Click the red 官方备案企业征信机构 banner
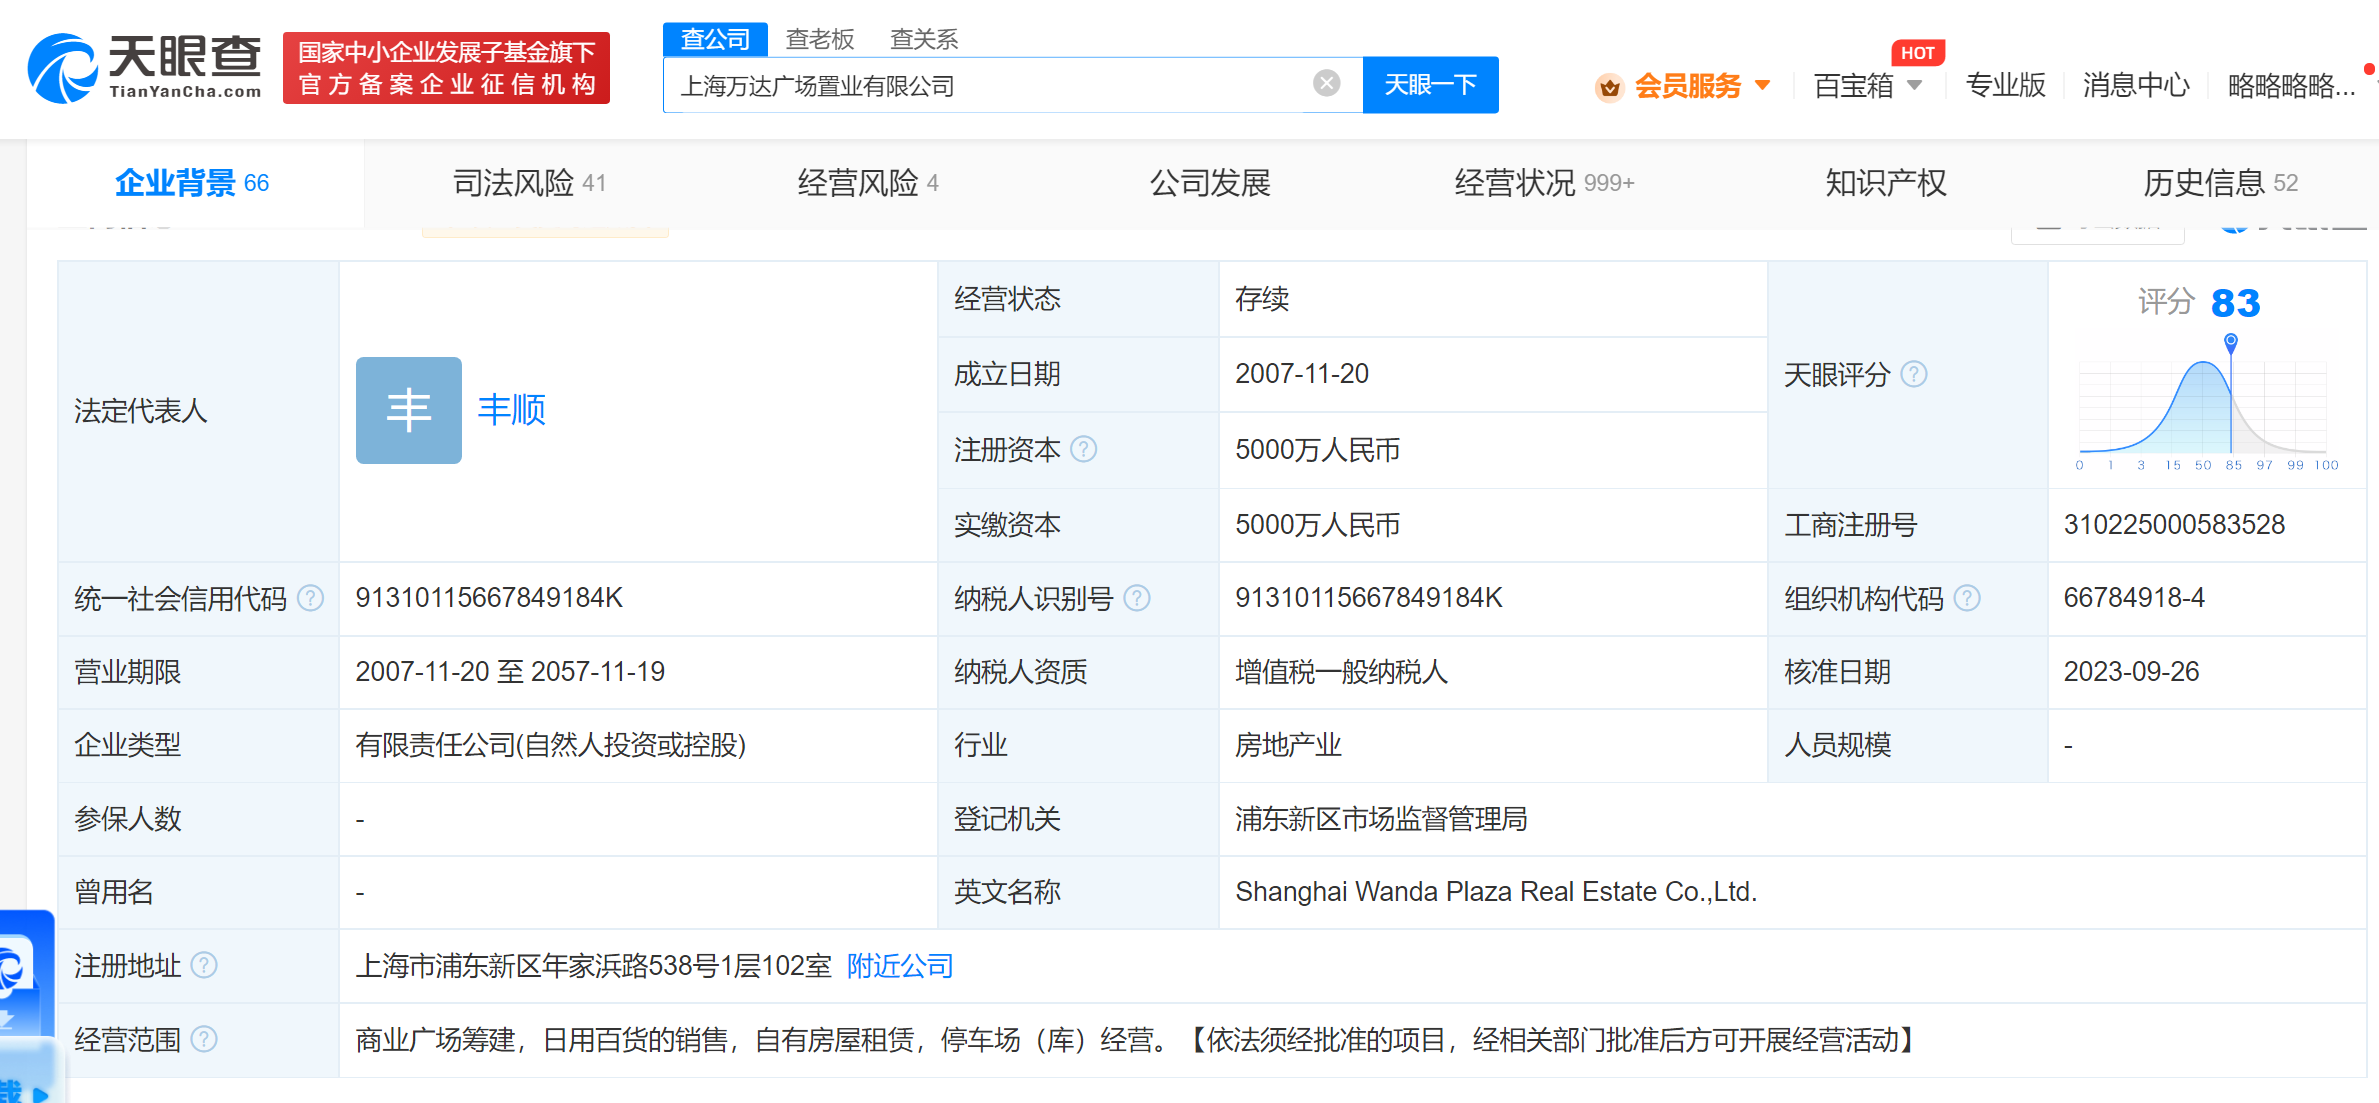Viewport: 2379px width, 1103px height. click(446, 68)
